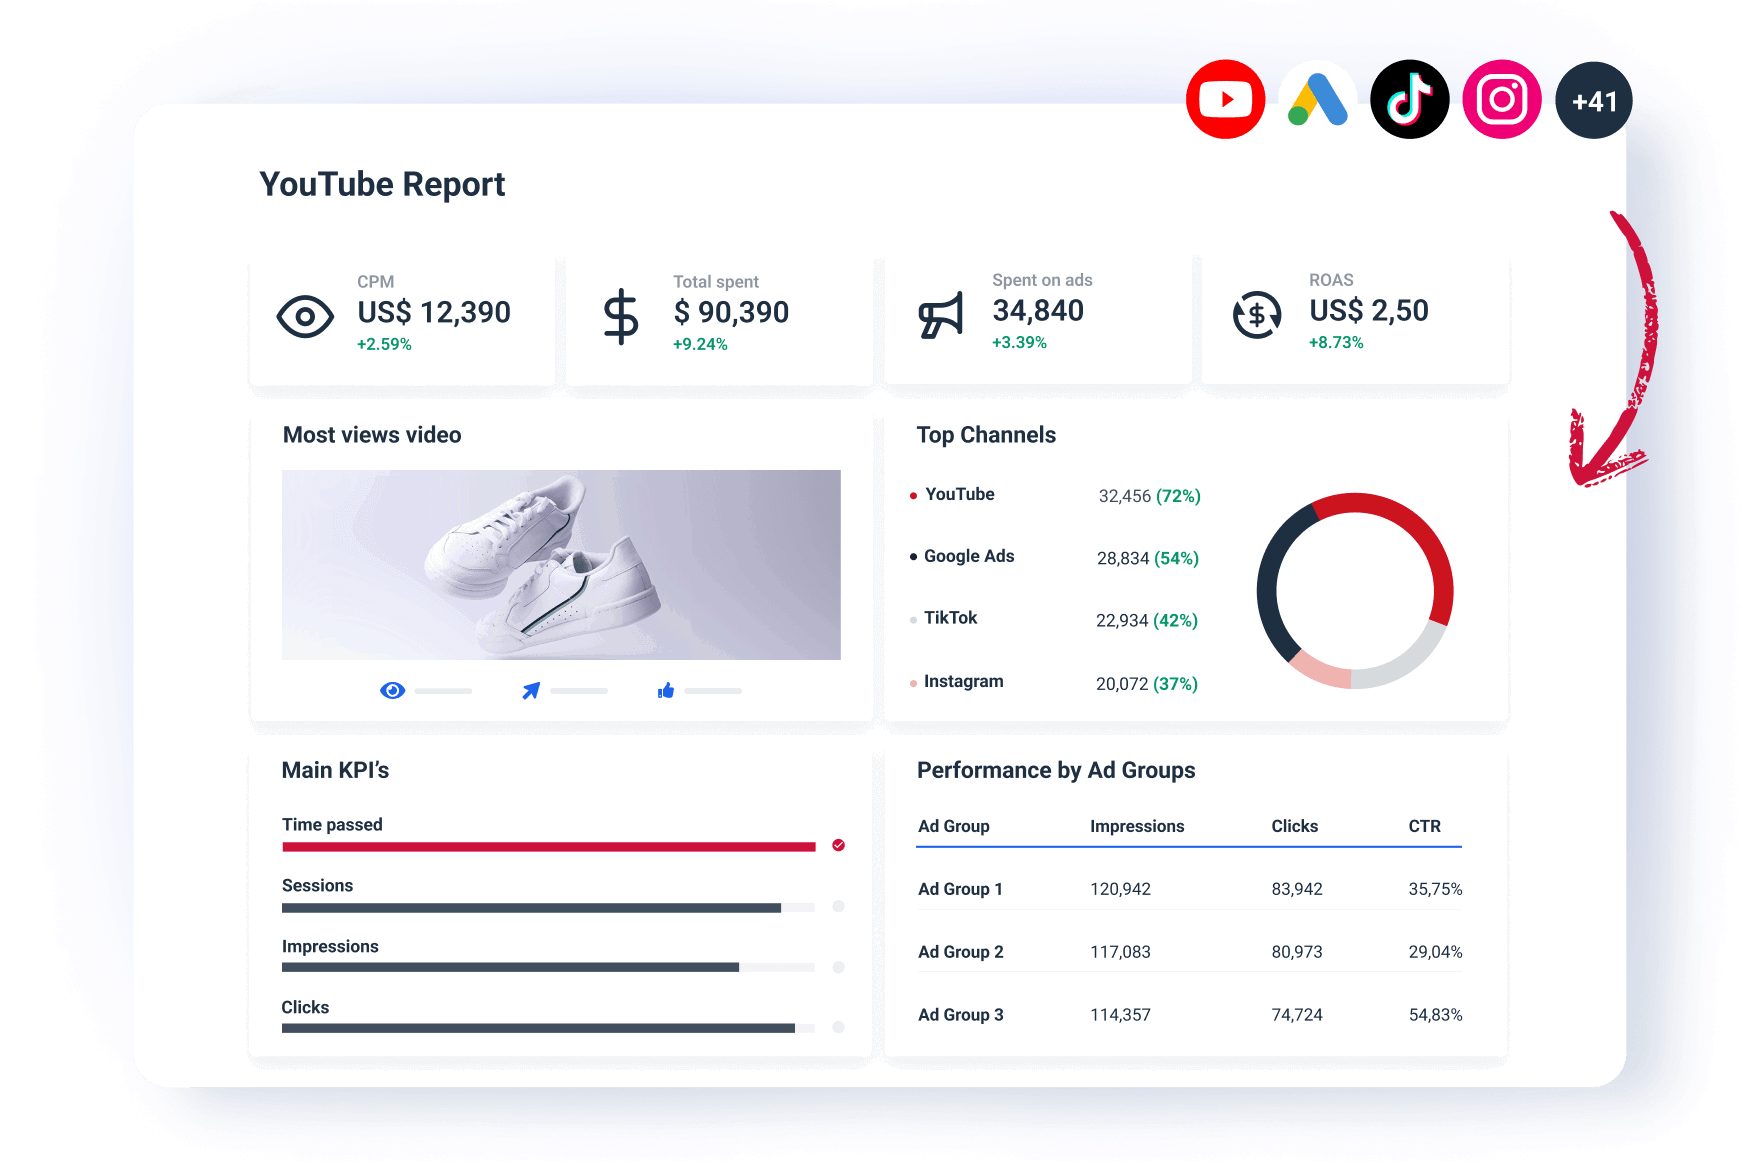Click the US$ 2,50 ROAS value

[1369, 310]
